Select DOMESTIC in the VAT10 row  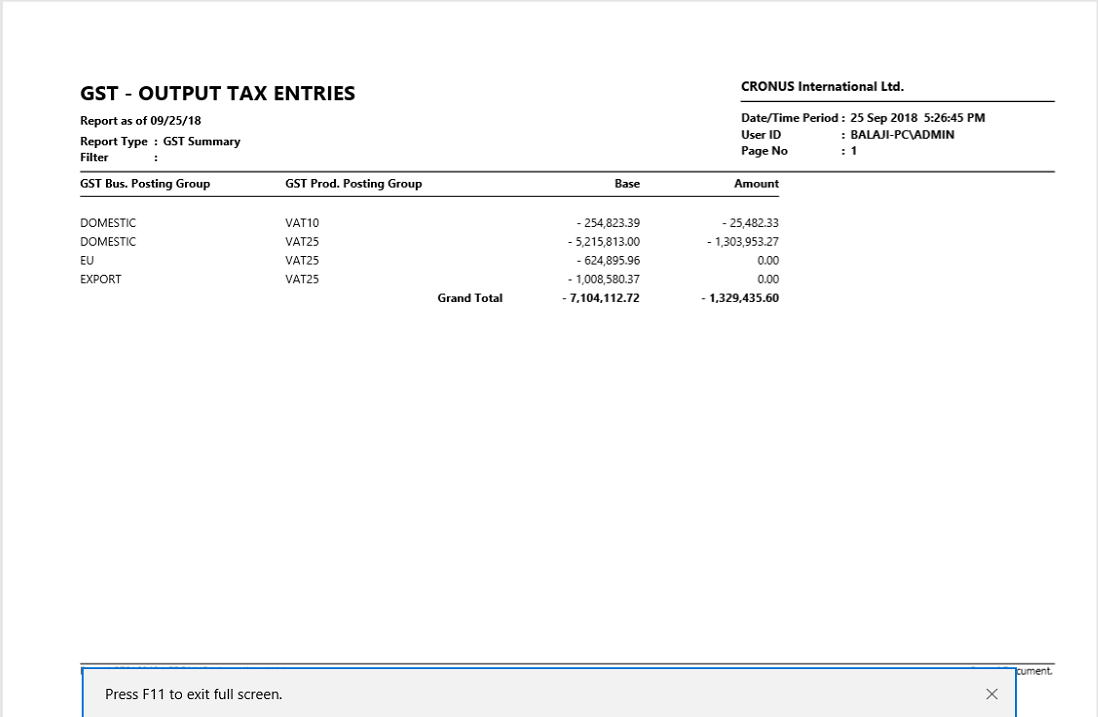tap(108, 223)
